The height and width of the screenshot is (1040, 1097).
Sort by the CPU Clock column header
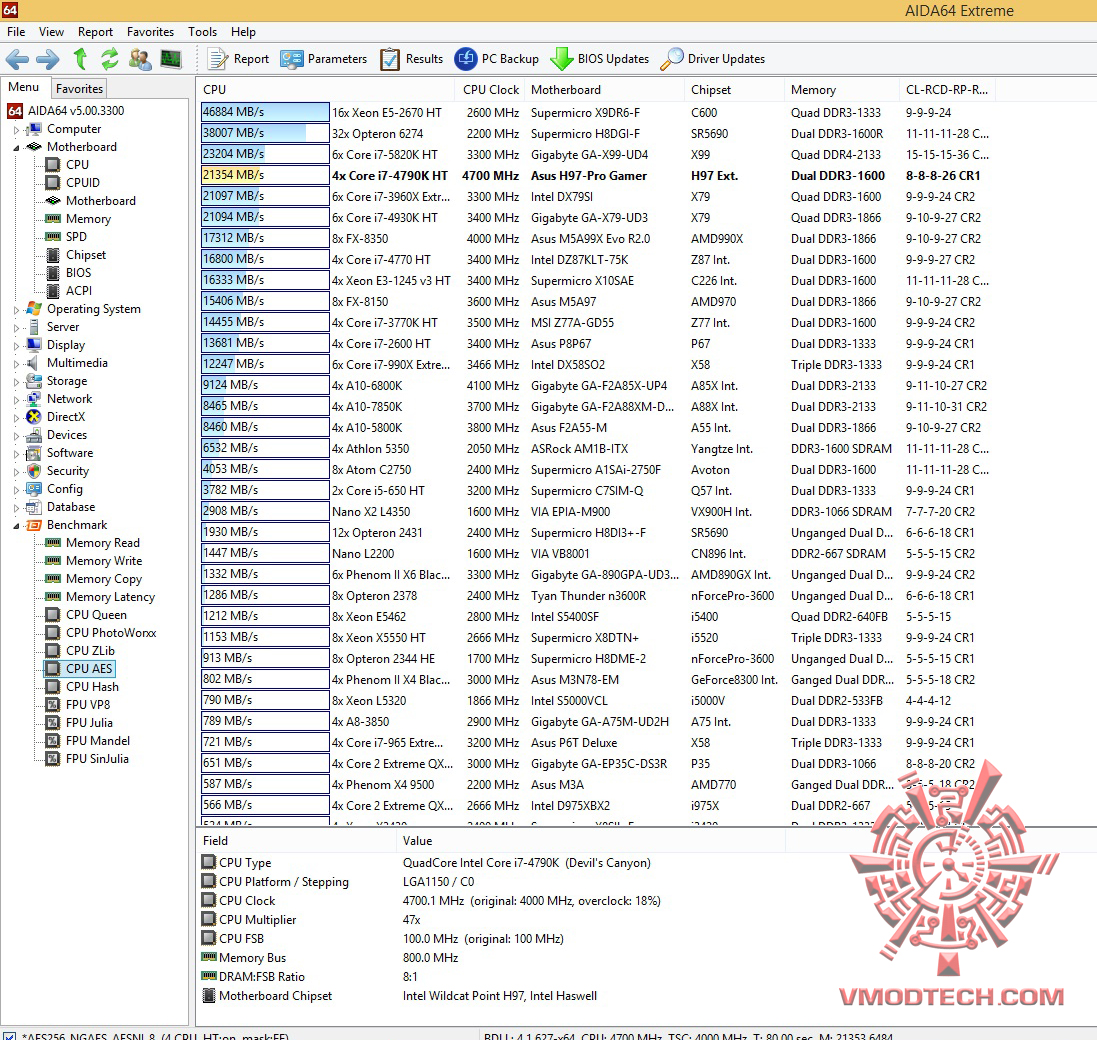point(490,90)
